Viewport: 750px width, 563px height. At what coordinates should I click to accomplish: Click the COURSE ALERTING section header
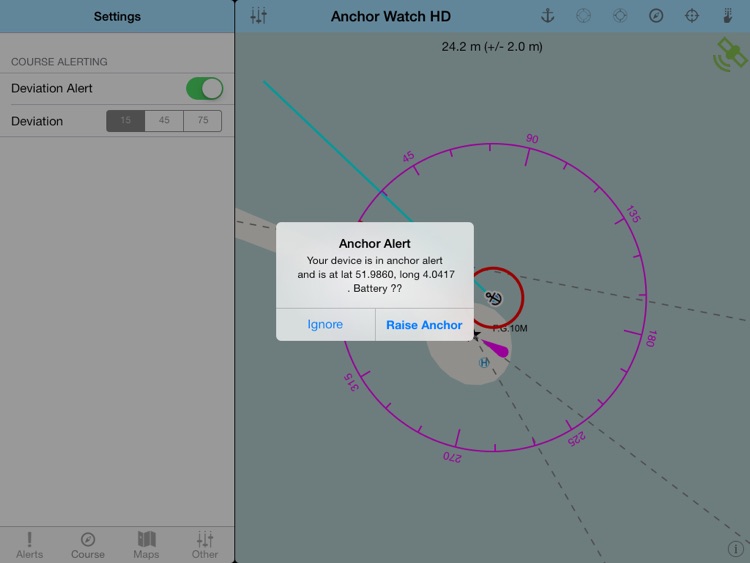(x=59, y=62)
